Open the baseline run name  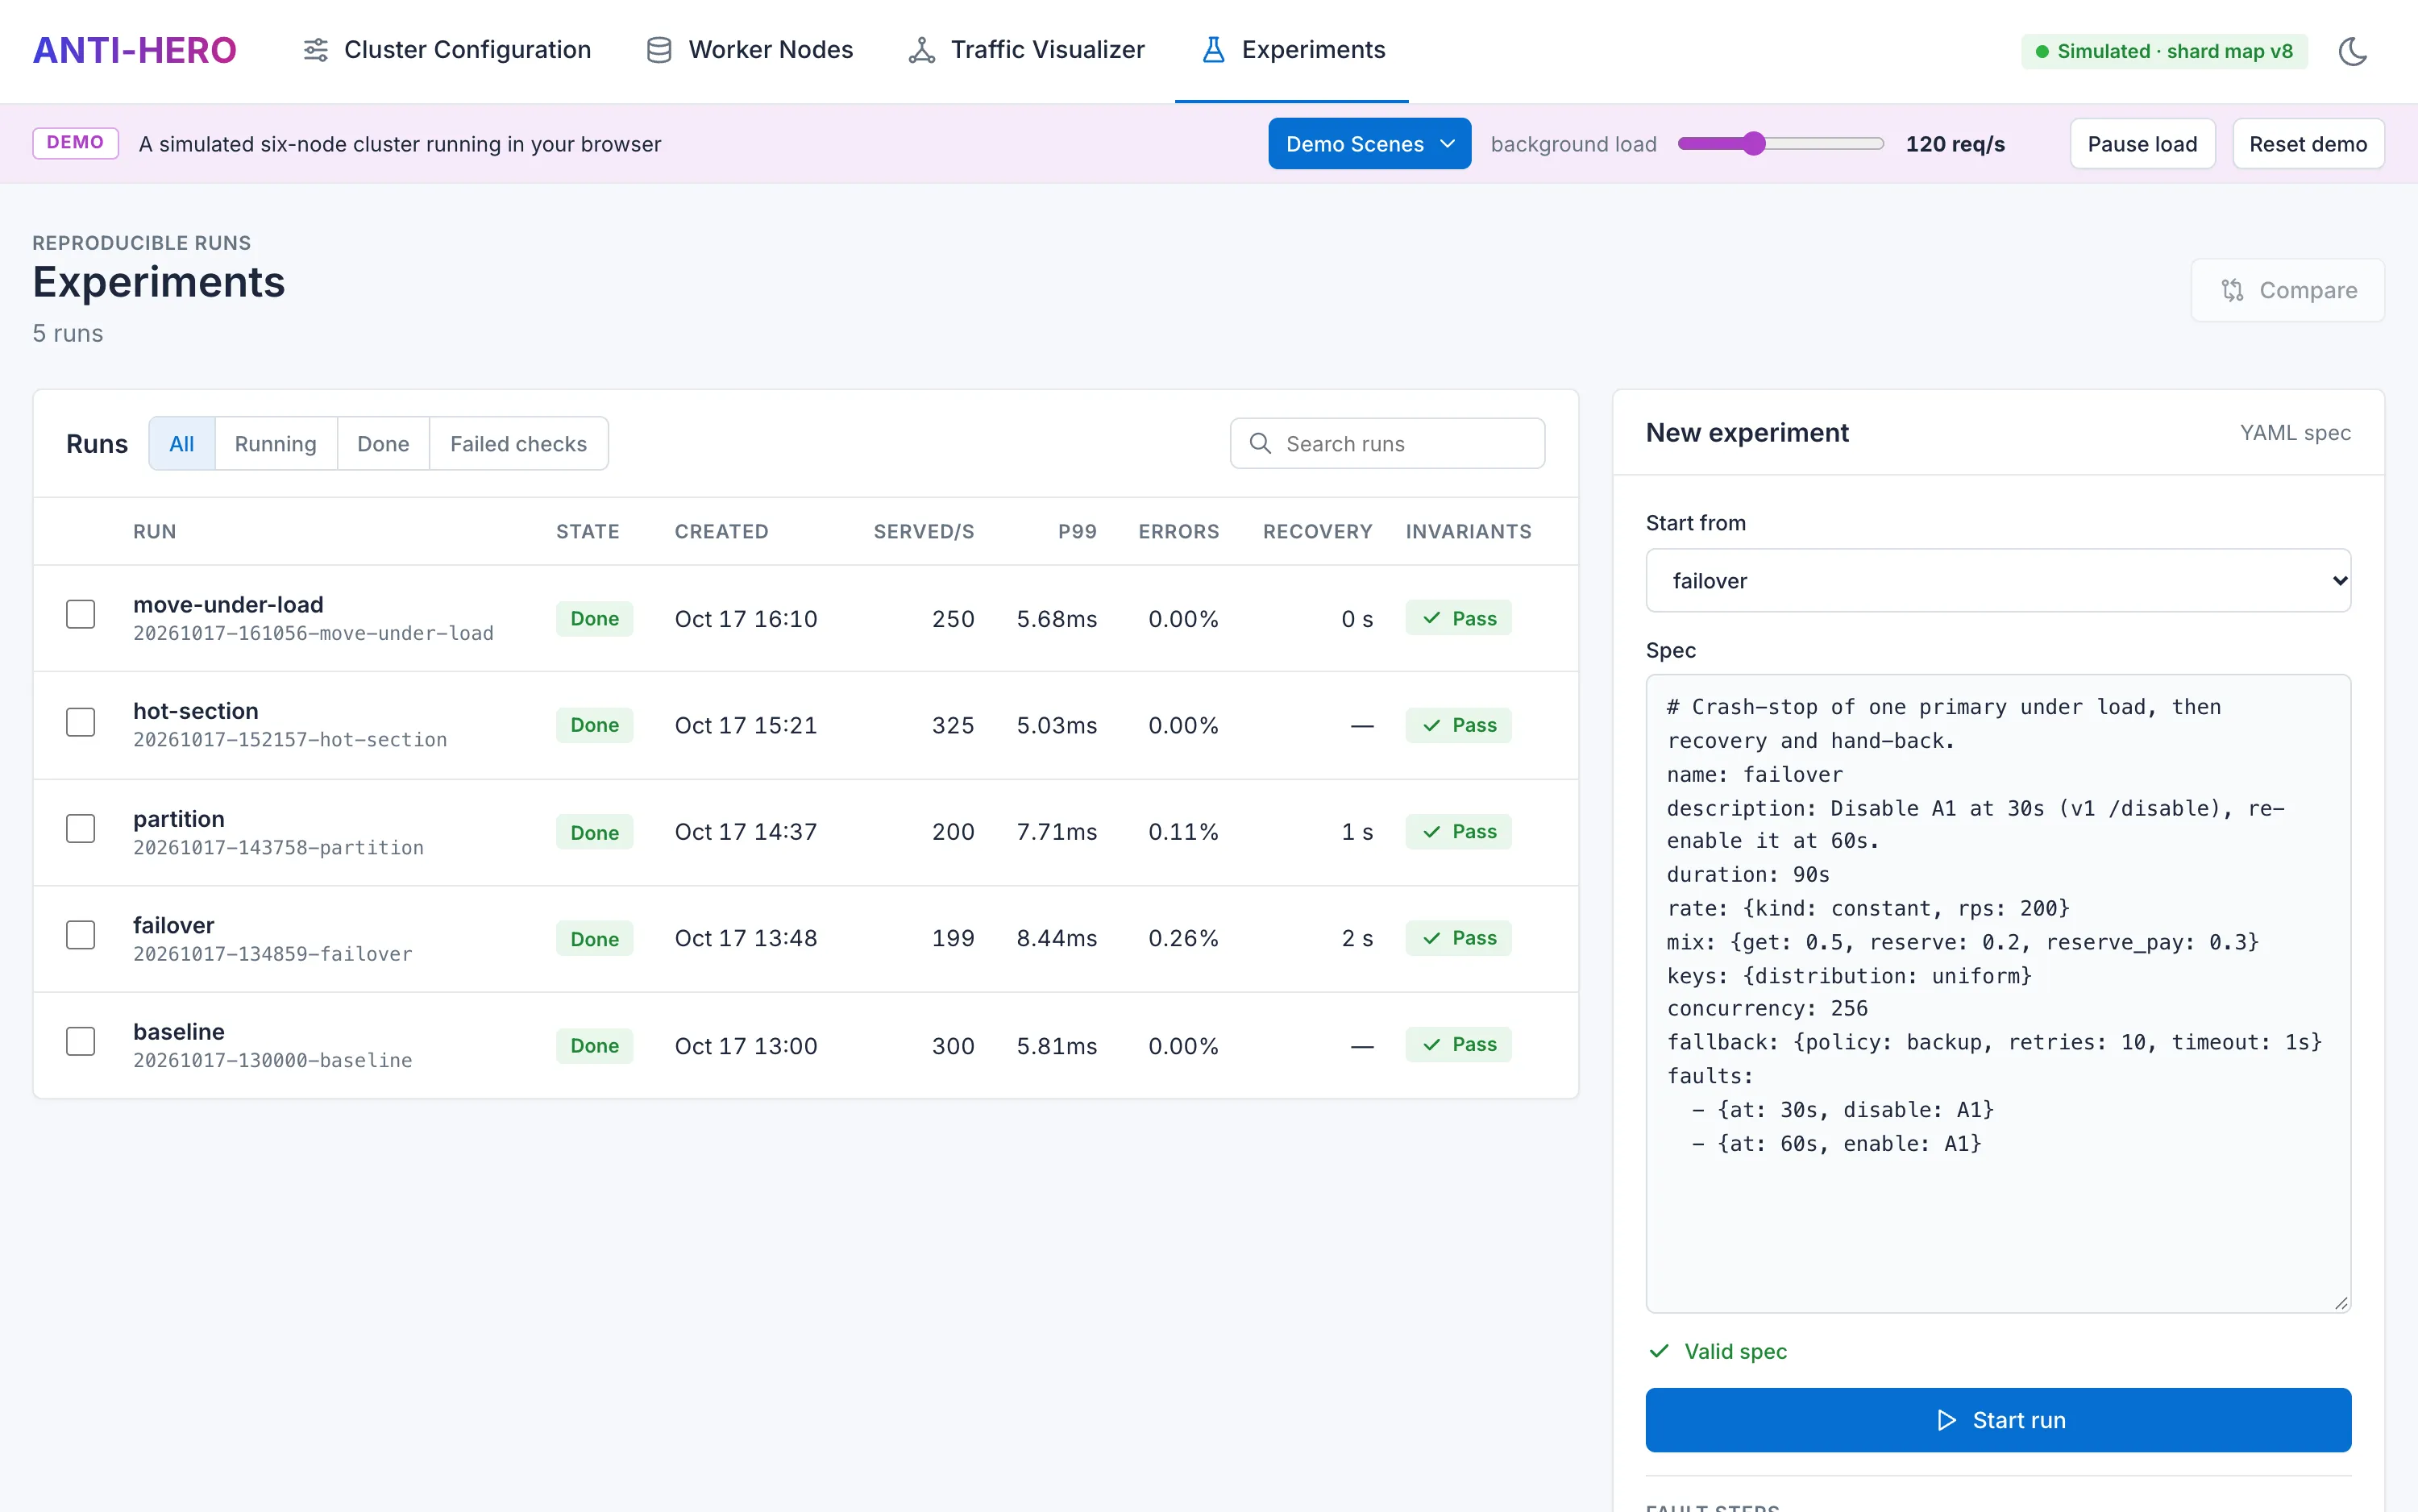tap(179, 1031)
